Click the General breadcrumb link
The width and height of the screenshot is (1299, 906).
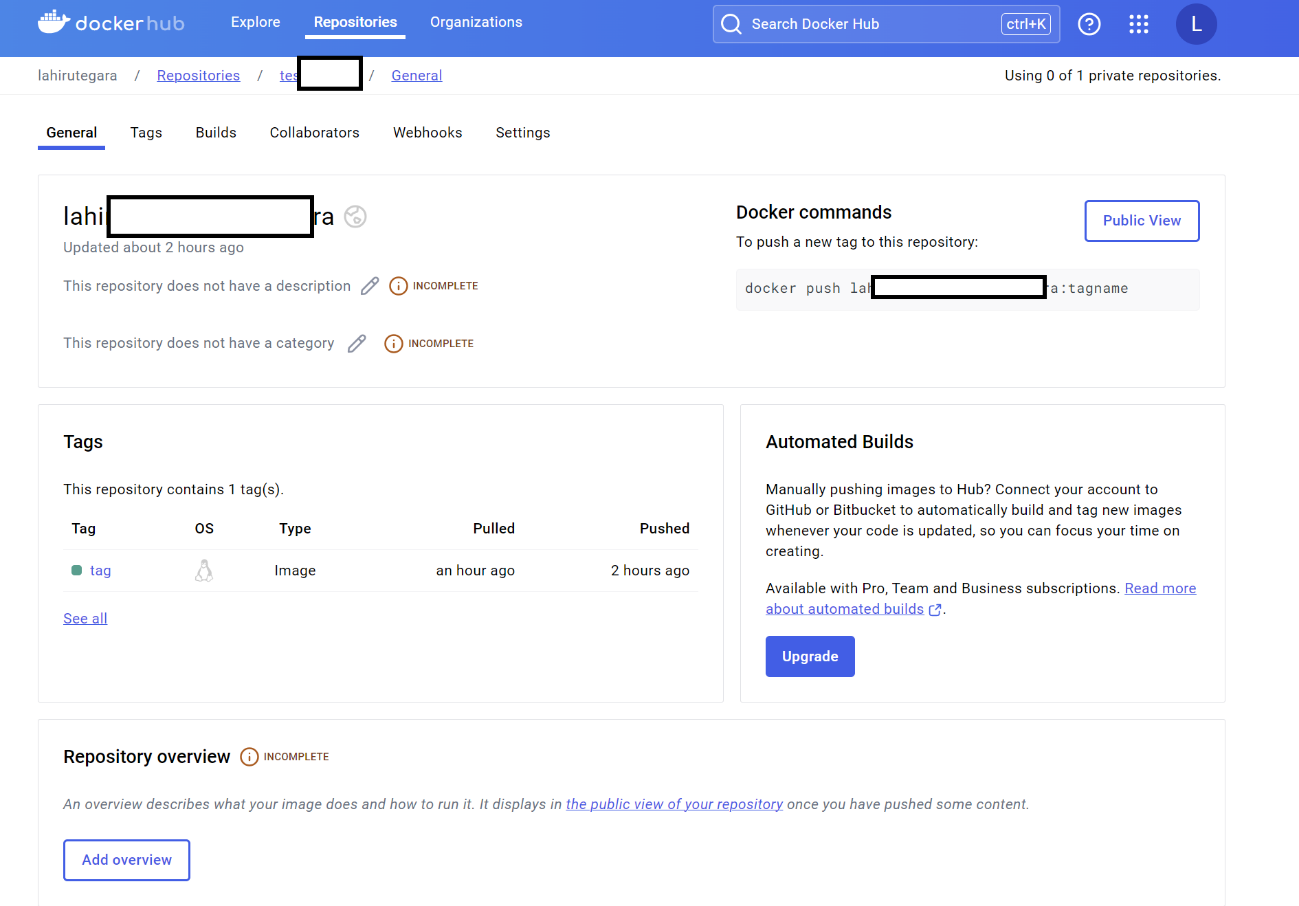click(x=417, y=76)
